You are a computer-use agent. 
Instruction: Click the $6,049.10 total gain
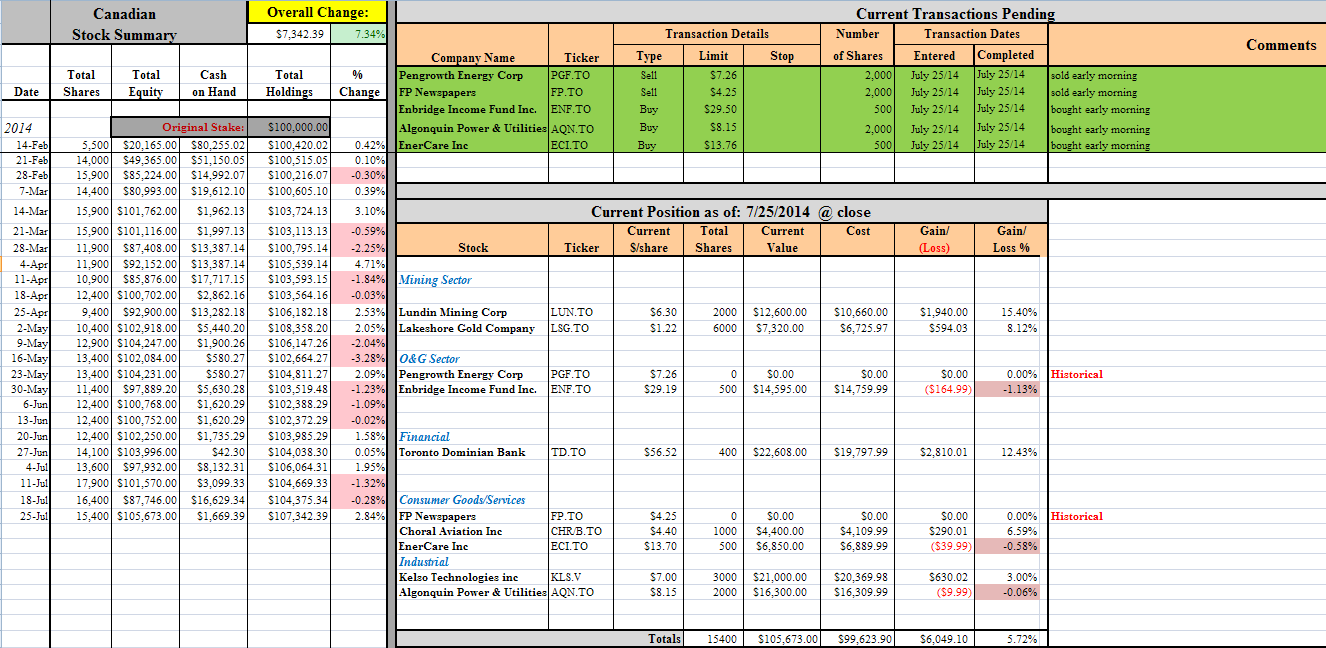tap(943, 638)
